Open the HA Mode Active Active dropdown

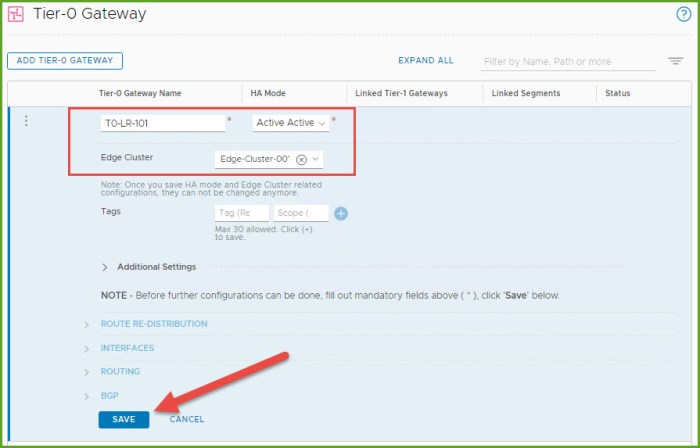pos(290,123)
